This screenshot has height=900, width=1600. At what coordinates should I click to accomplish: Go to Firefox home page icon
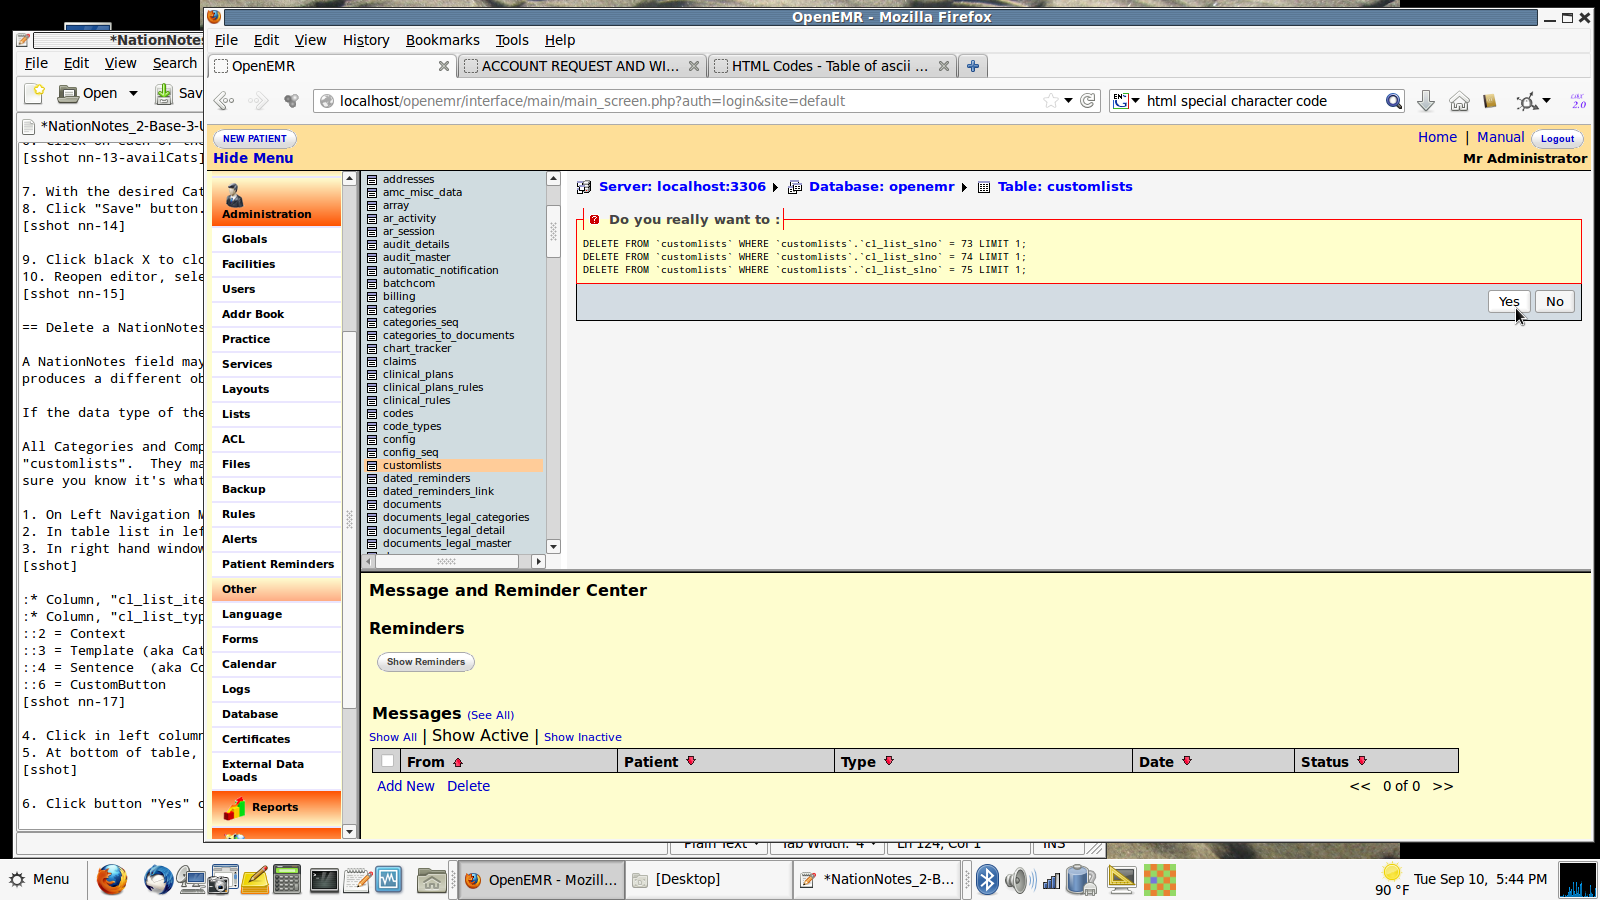pyautogui.click(x=1459, y=101)
